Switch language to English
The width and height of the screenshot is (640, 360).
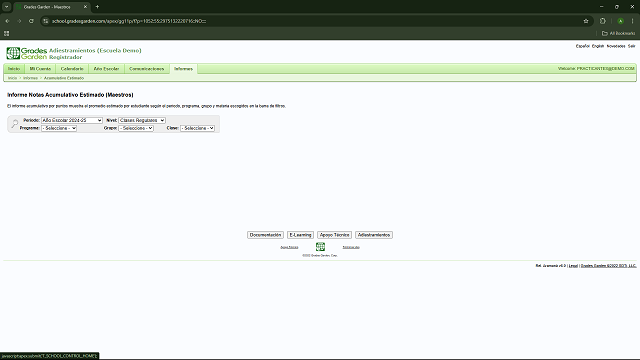(598, 46)
